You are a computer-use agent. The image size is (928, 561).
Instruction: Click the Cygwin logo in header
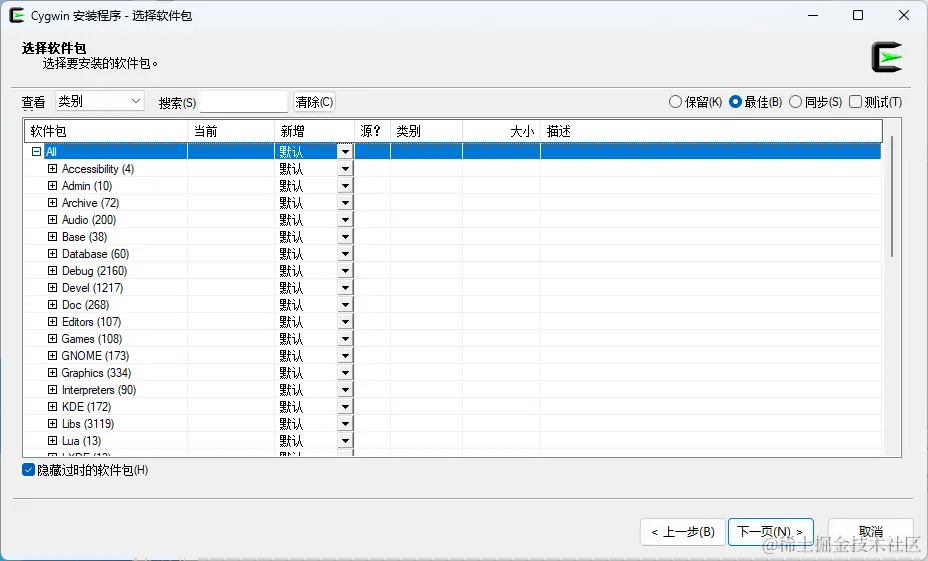coord(887,57)
